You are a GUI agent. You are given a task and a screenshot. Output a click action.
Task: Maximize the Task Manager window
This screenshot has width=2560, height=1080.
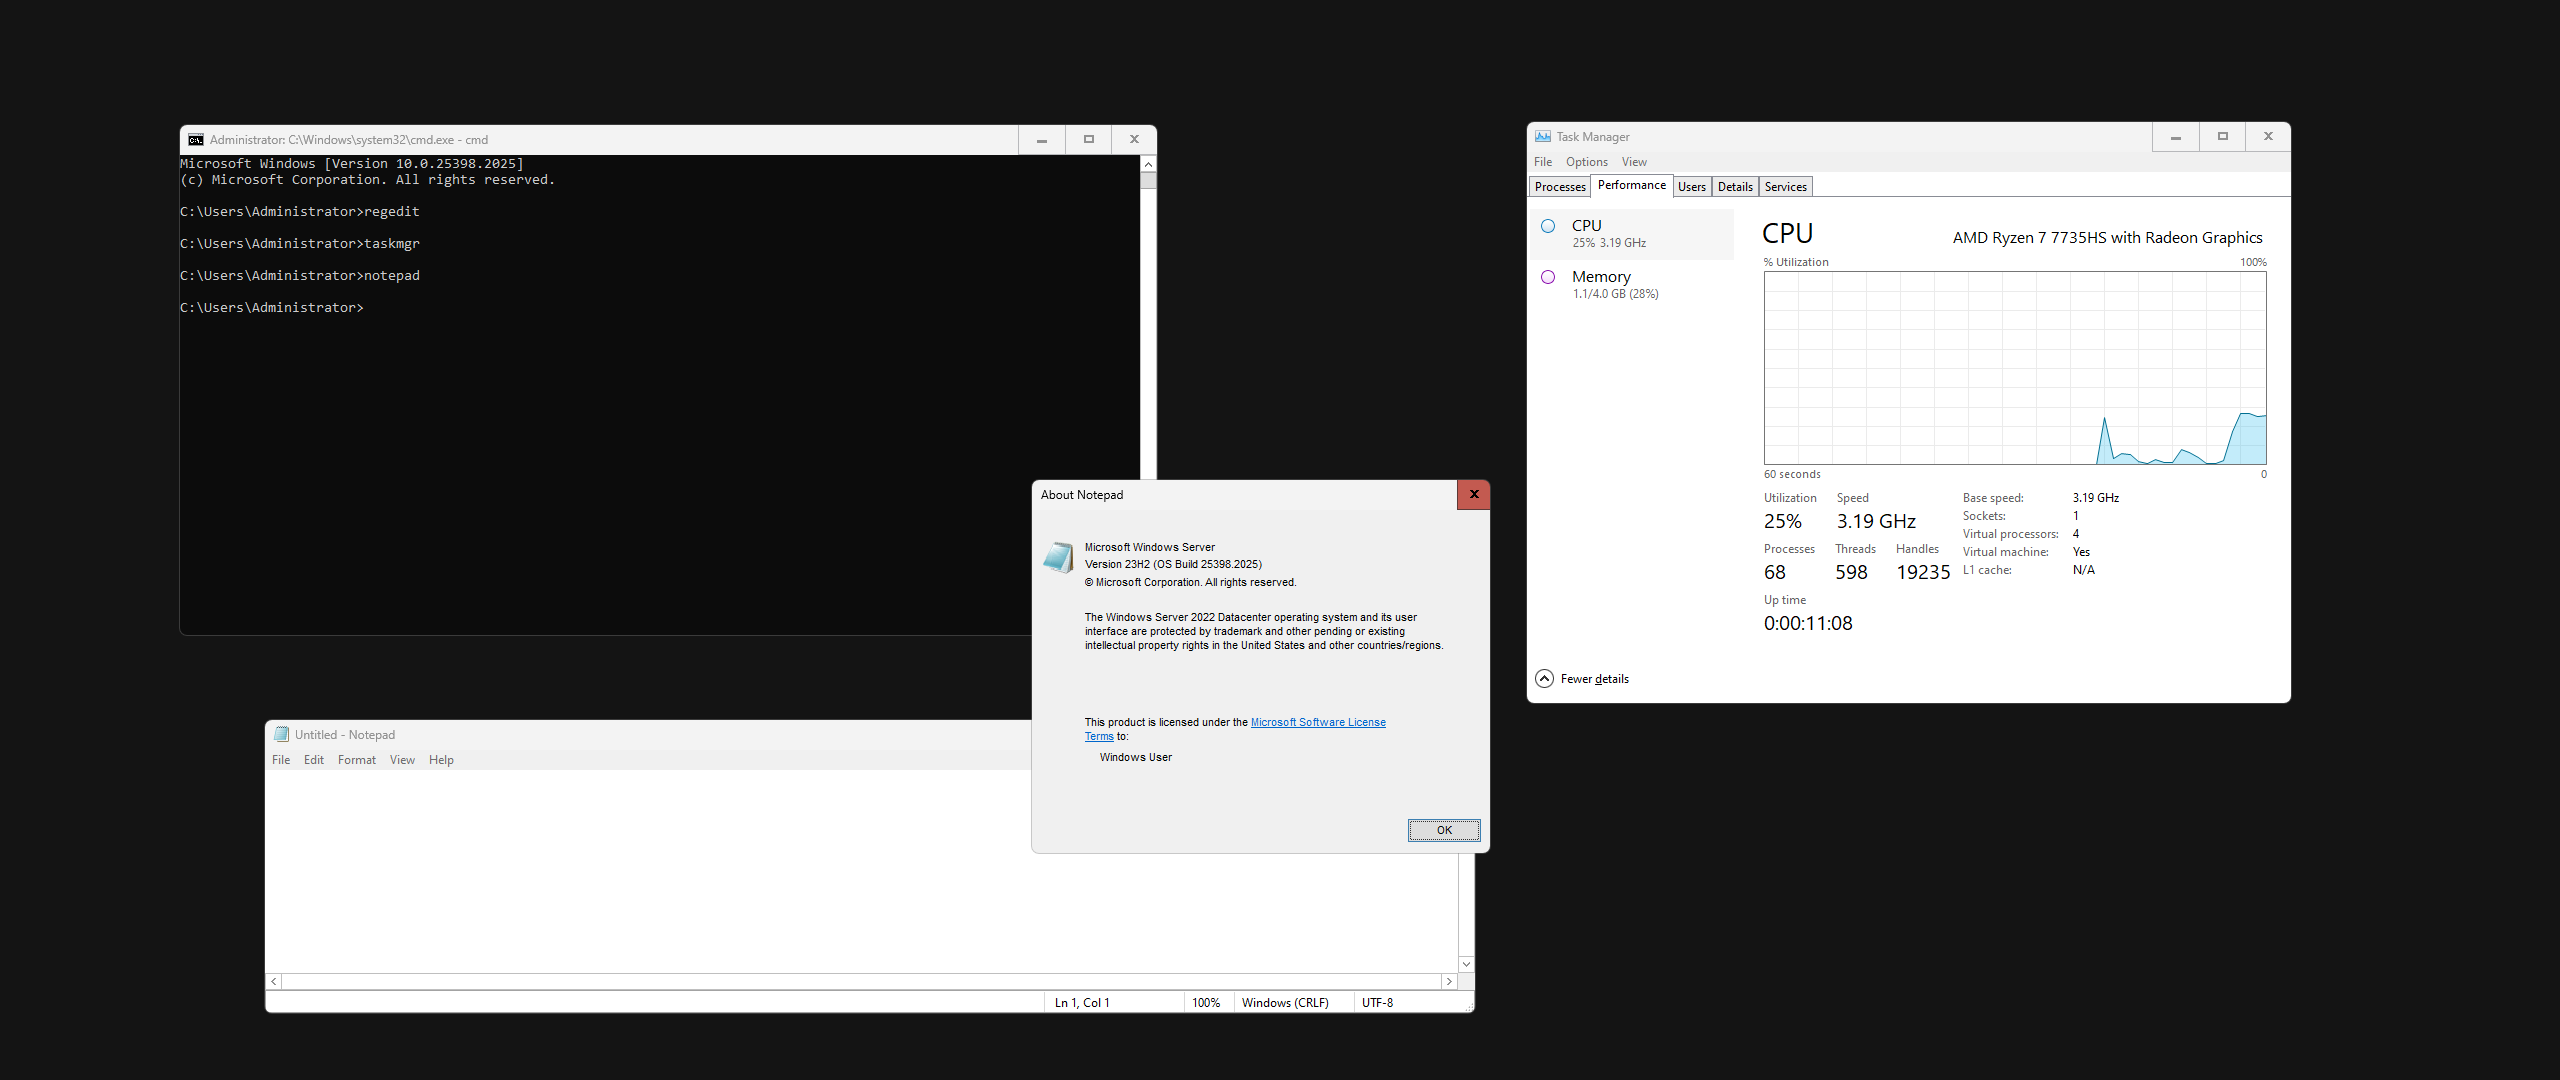[x=2222, y=137]
